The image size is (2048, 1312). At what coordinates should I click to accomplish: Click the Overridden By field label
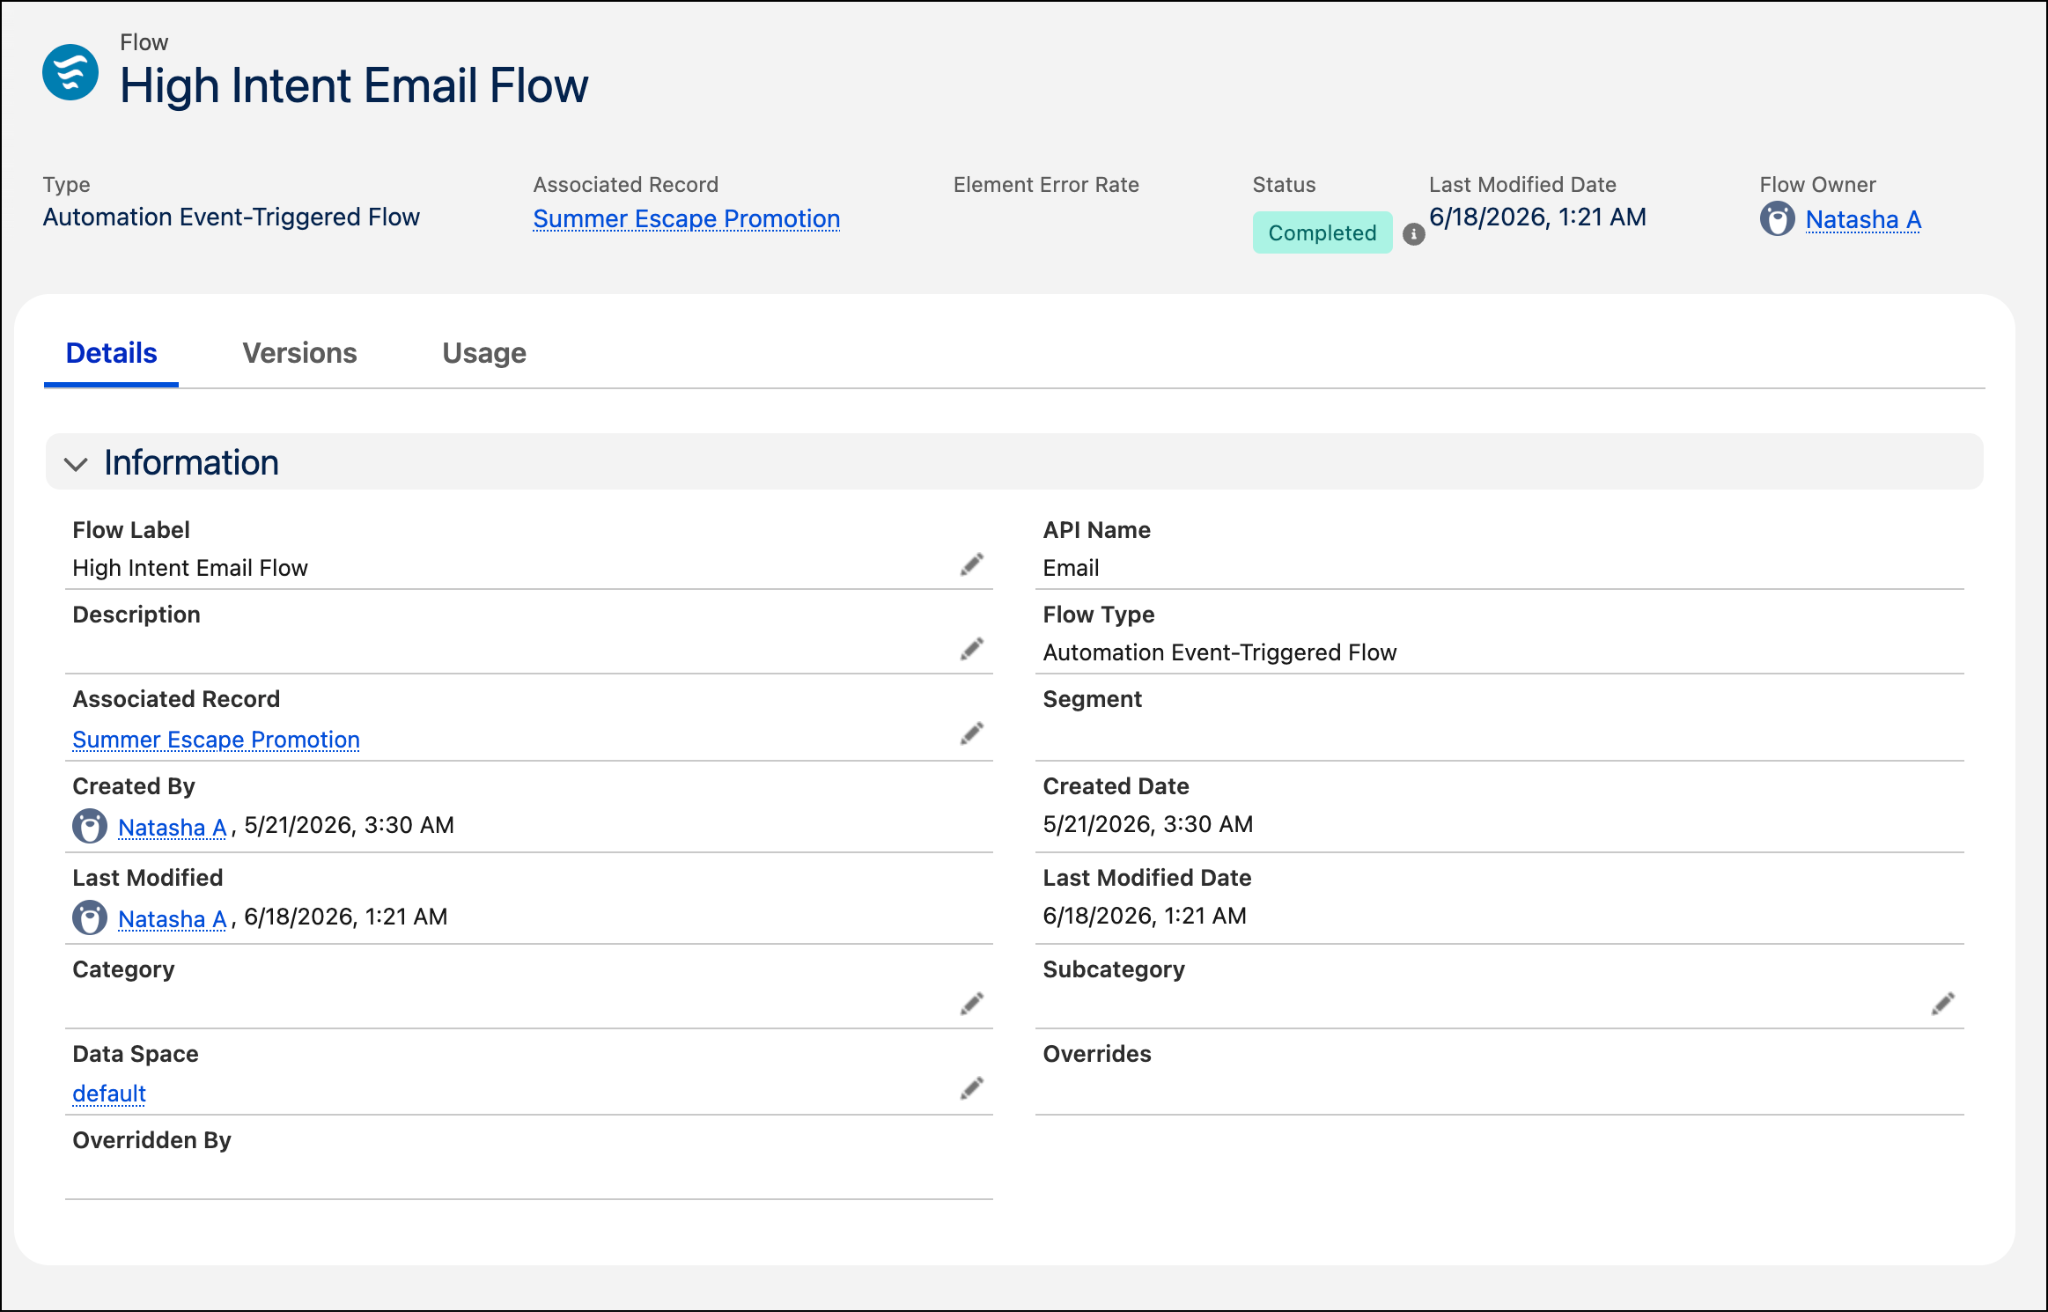tap(152, 1140)
